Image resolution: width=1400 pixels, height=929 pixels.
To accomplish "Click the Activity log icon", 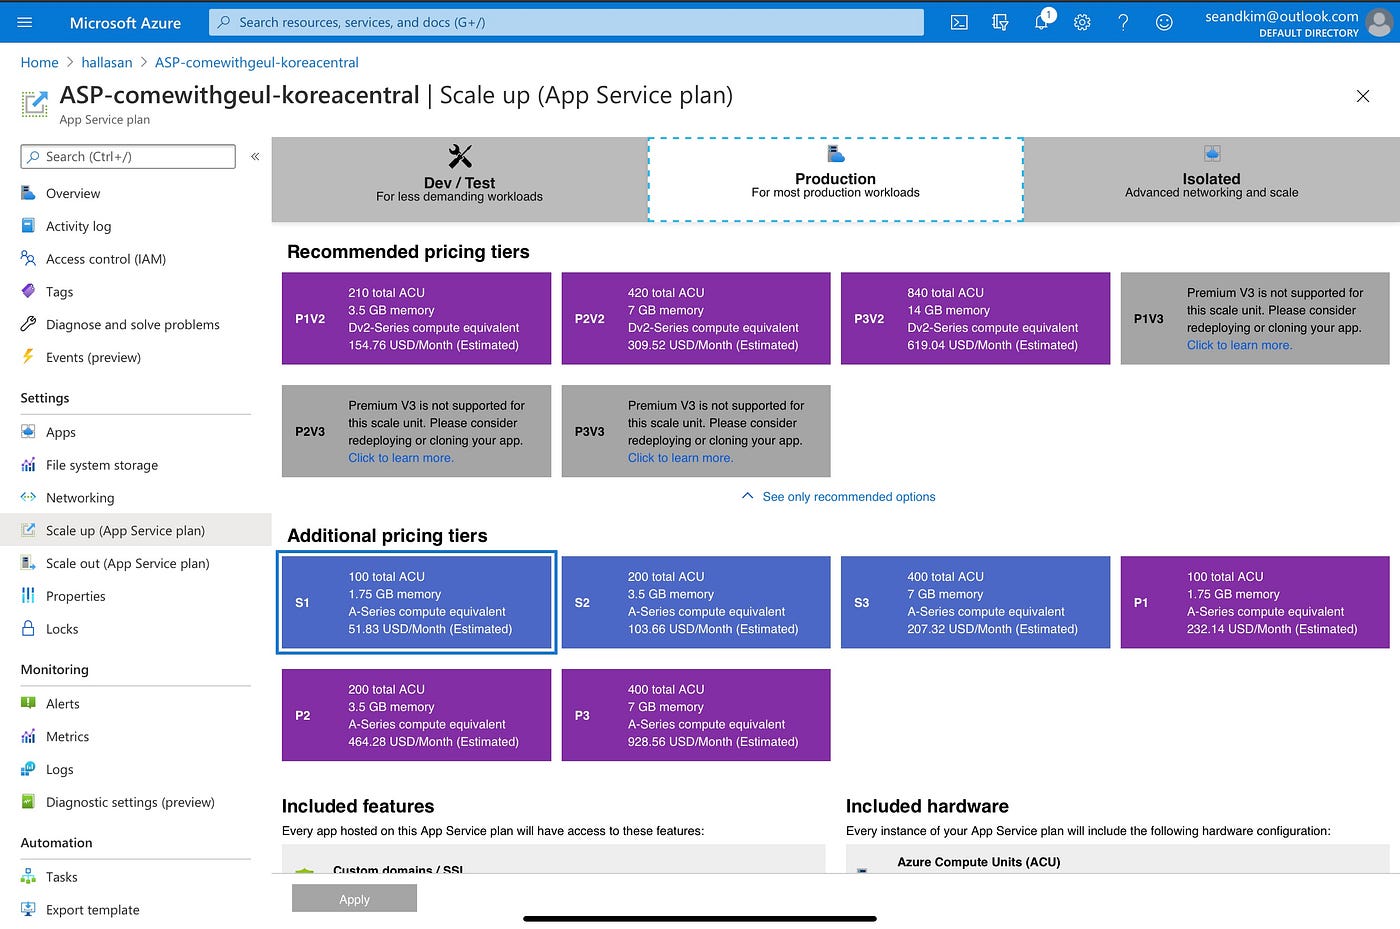I will point(28,226).
